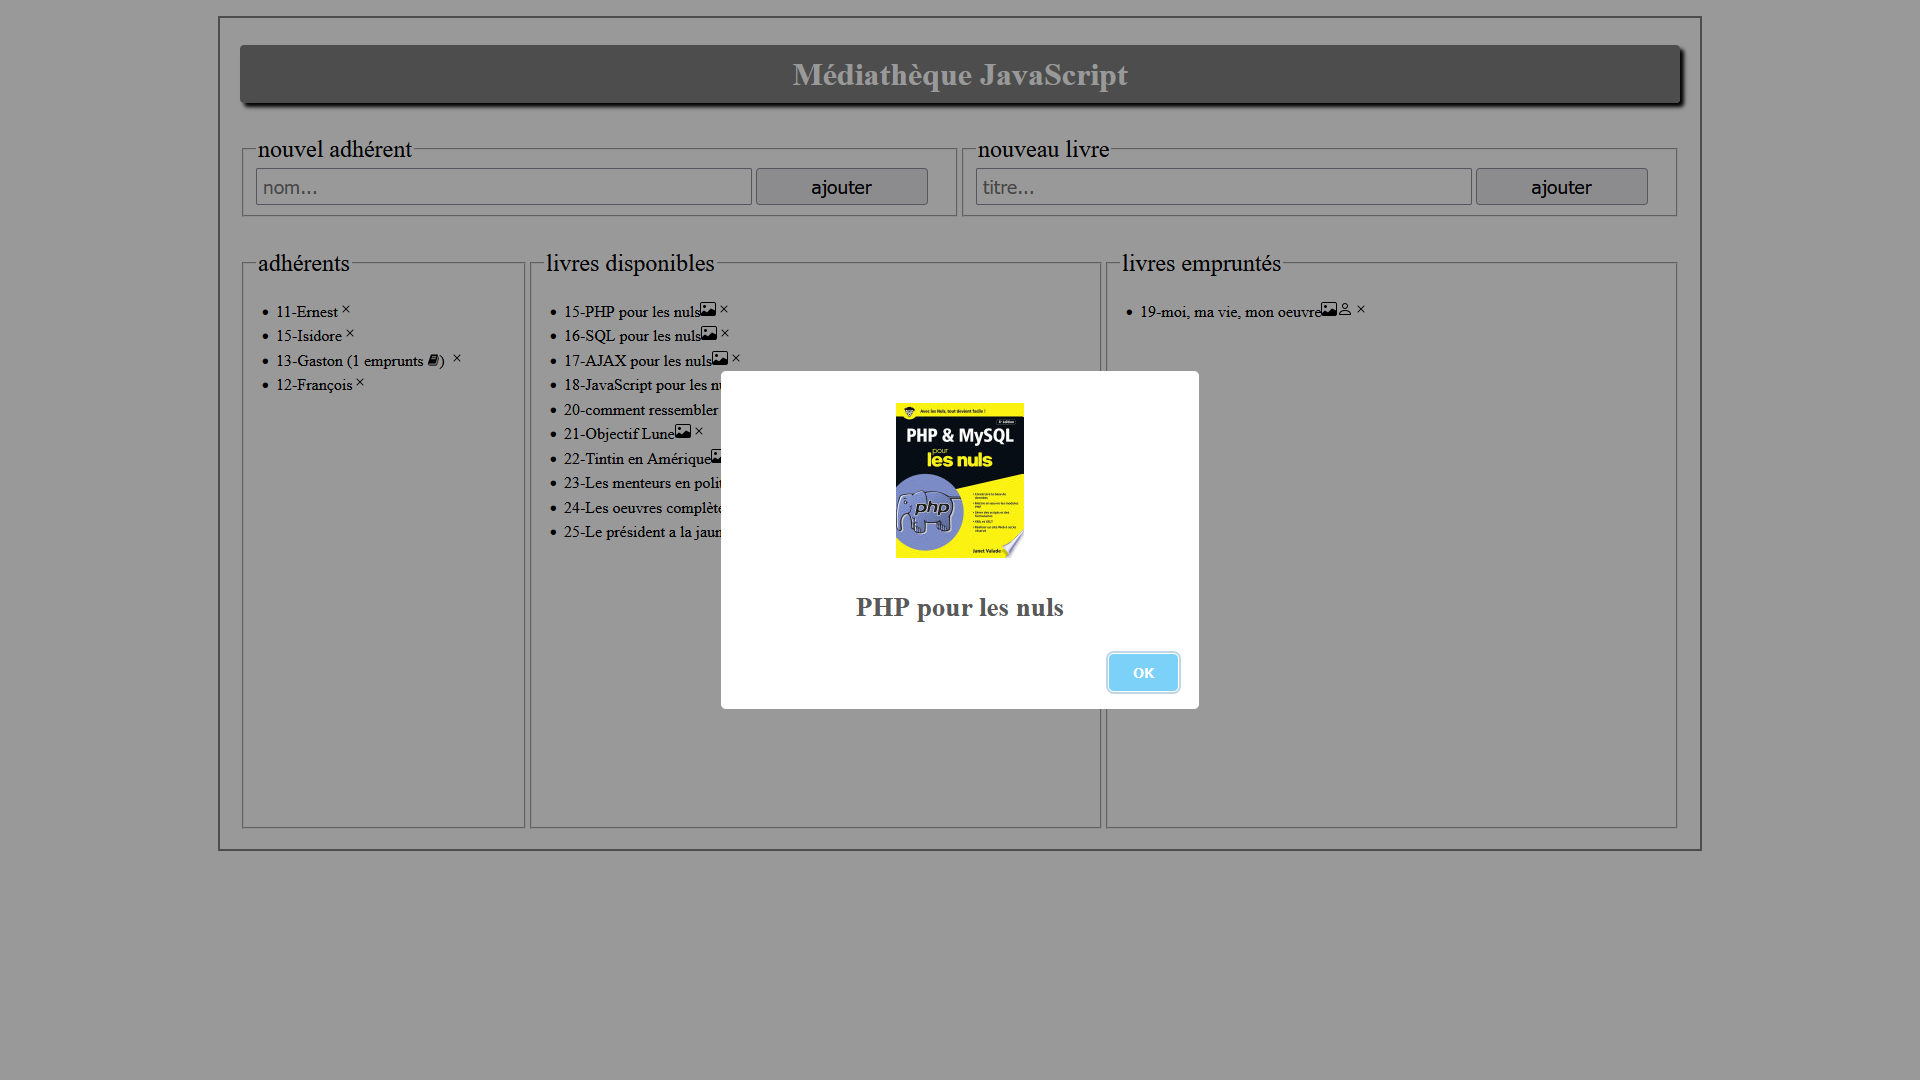The height and width of the screenshot is (1080, 1920).
Task: Click borrowed-book icon next to Gaston
Action: [433, 360]
